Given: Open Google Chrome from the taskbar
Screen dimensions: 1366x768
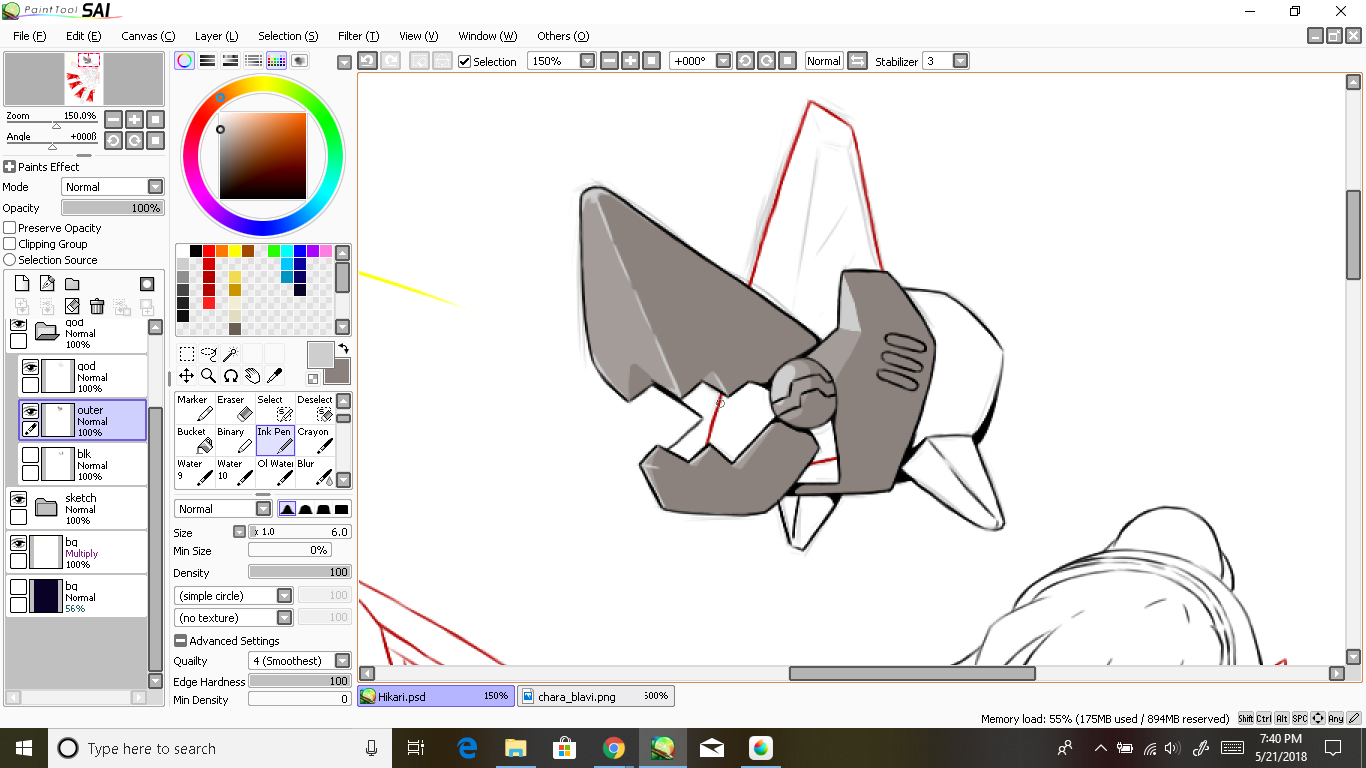Looking at the screenshot, I should point(614,748).
